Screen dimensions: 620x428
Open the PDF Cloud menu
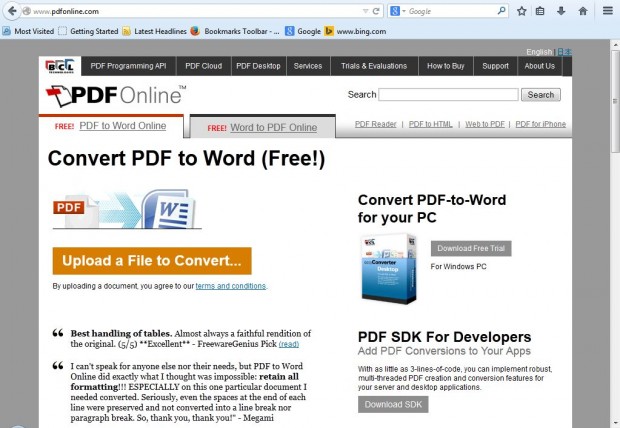[204, 66]
